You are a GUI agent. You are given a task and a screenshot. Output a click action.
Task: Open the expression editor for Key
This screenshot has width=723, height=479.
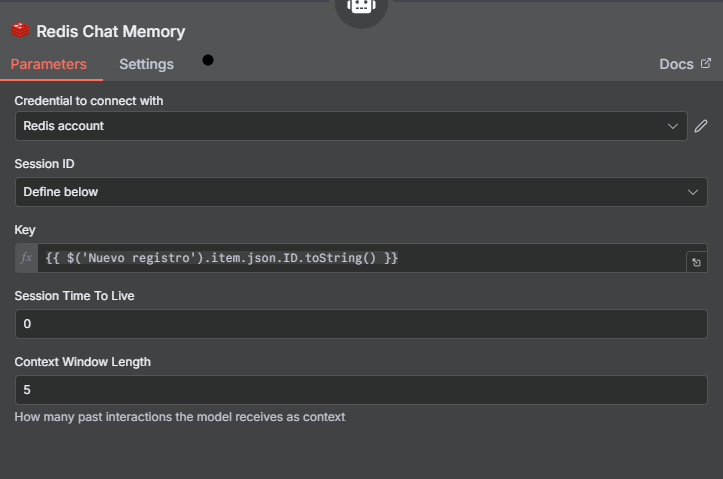(x=696, y=262)
